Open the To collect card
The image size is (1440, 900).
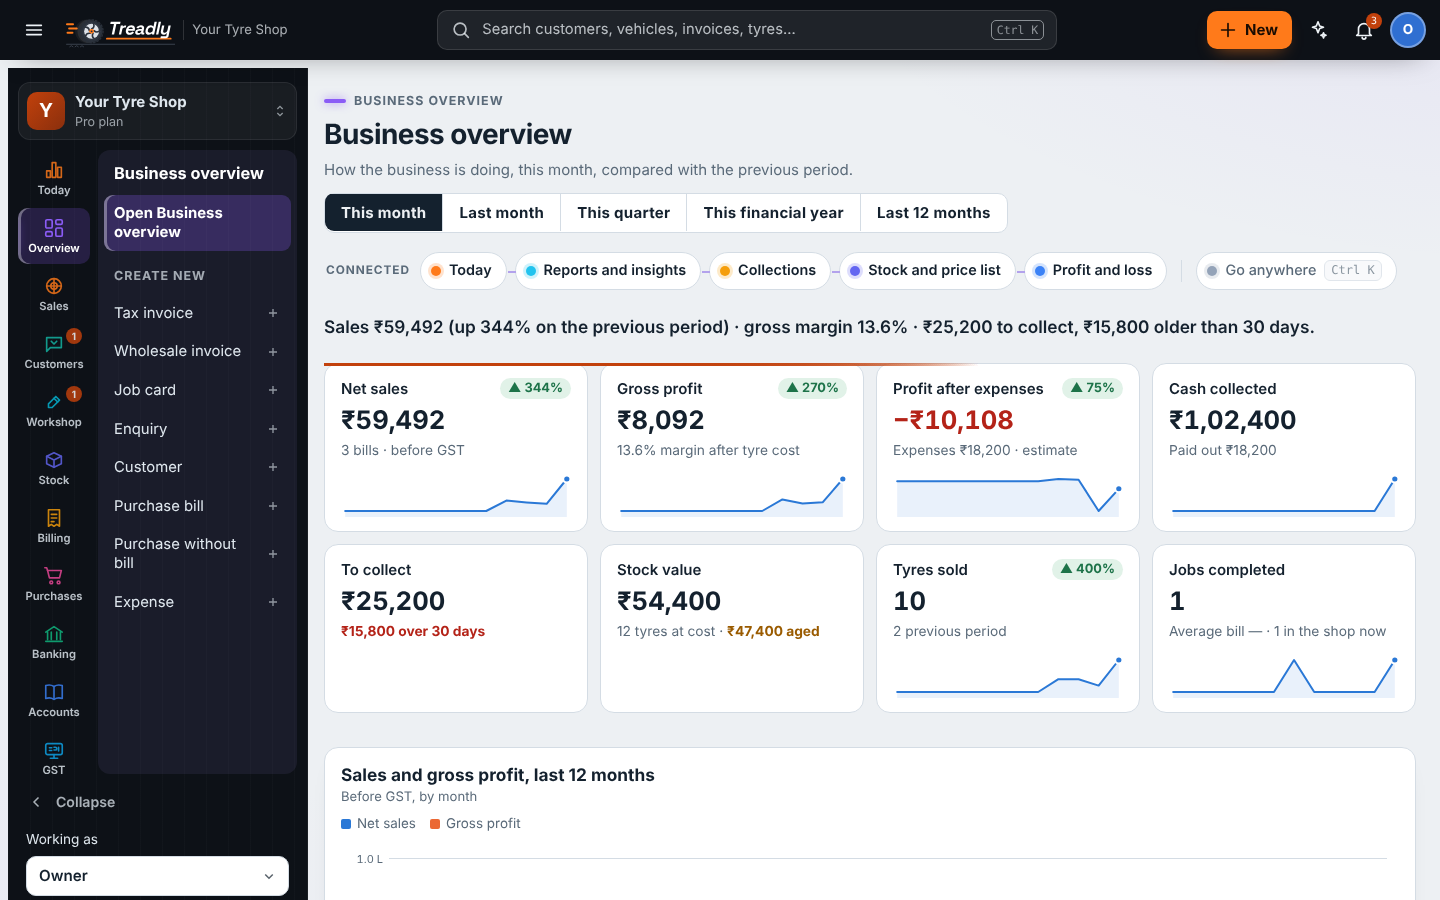[x=456, y=628]
